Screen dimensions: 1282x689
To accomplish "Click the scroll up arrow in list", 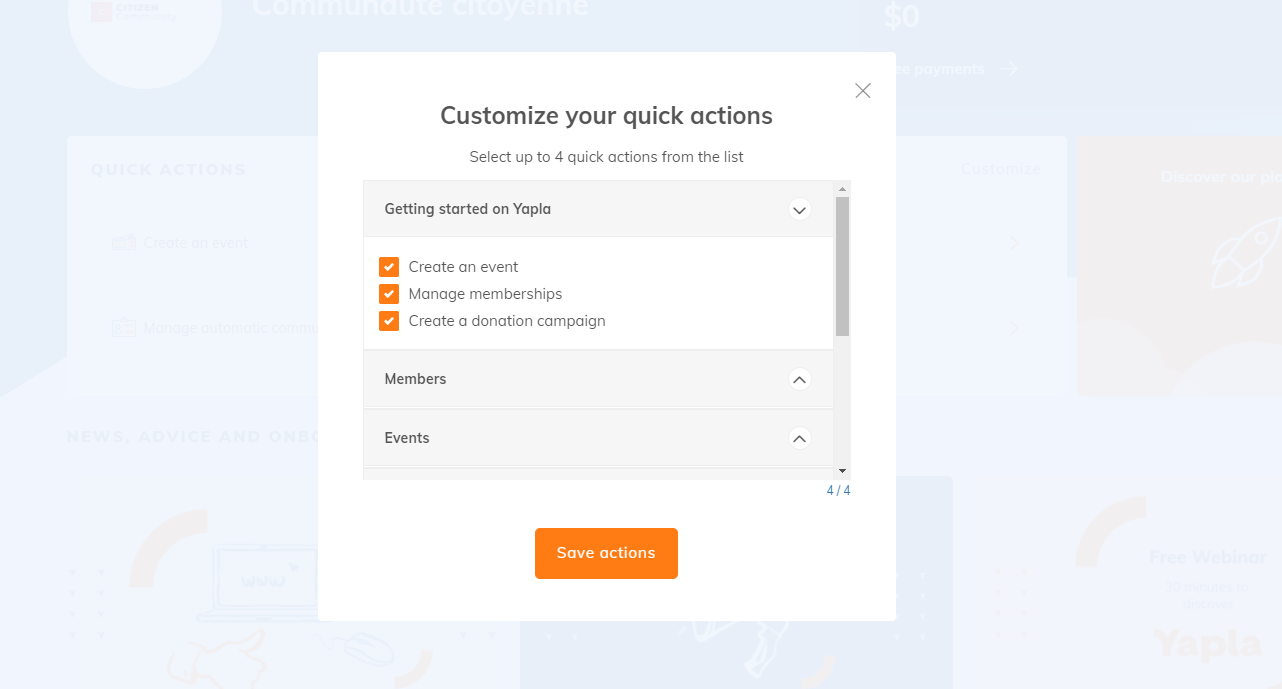I will click(x=842, y=189).
